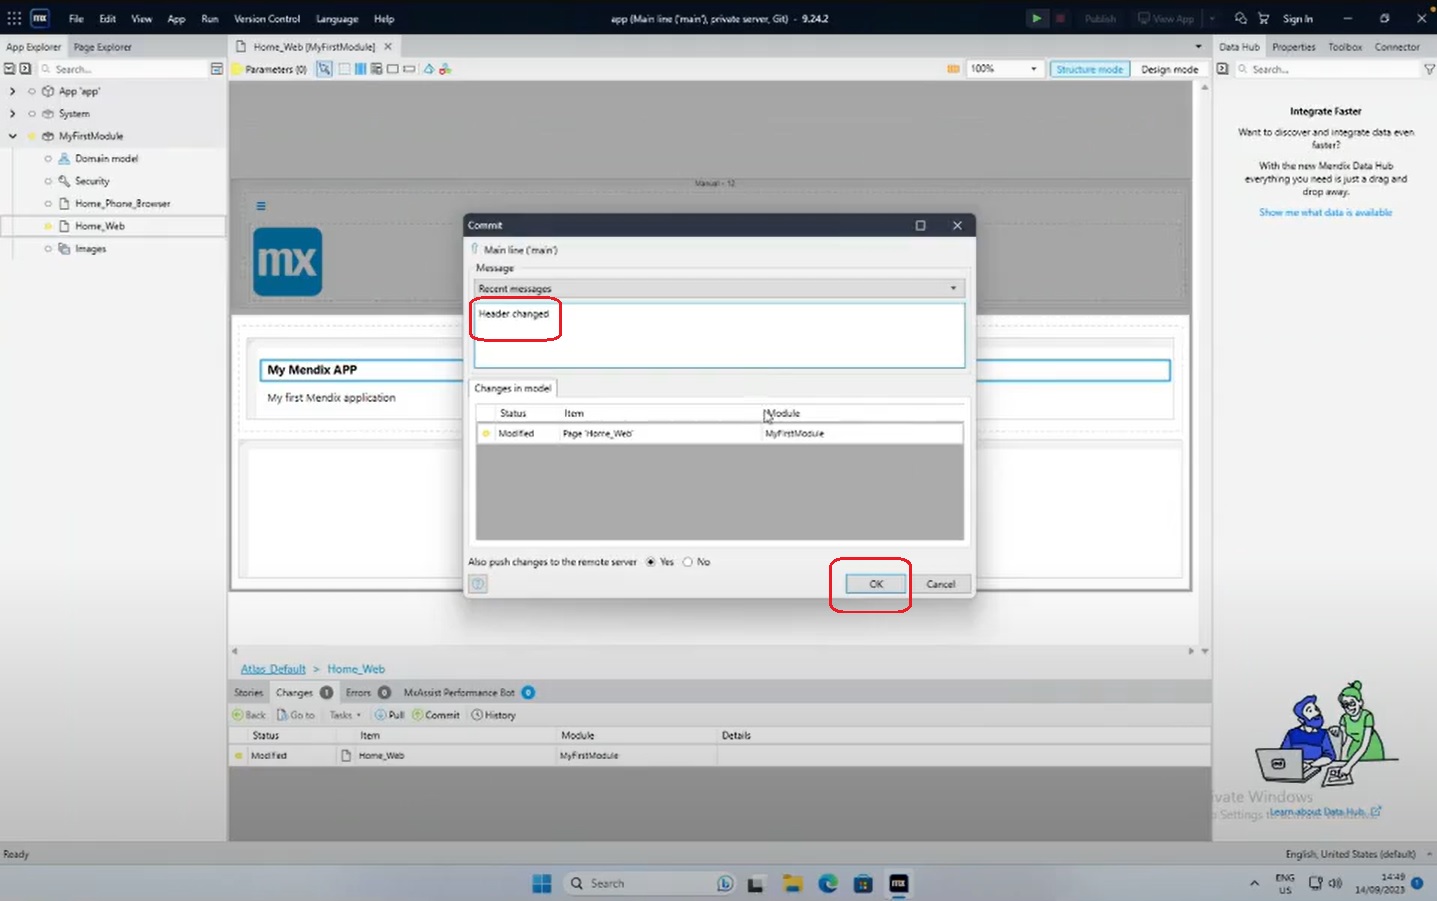Open the Edit menu
The width and height of the screenshot is (1437, 901).
pos(107,18)
